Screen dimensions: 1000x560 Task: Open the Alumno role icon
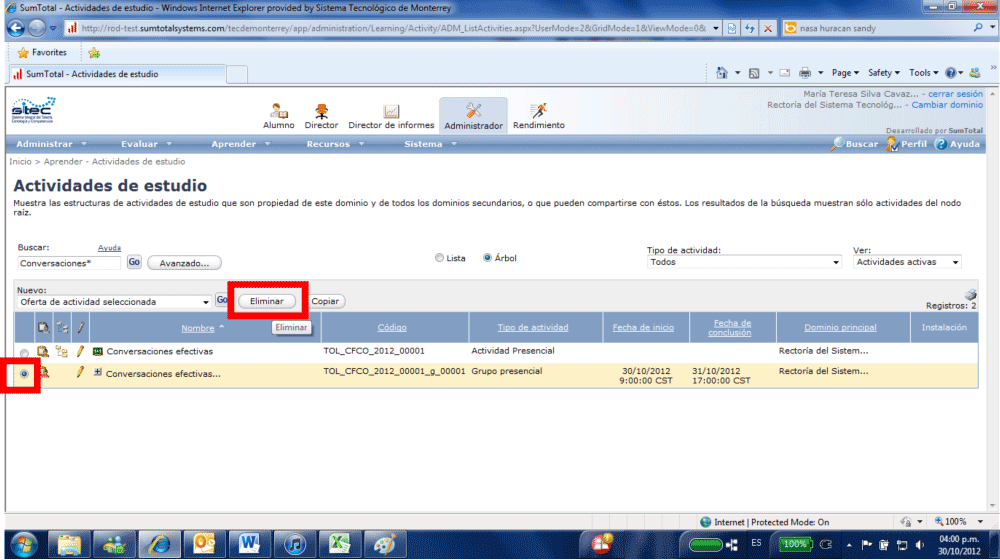coord(279,116)
